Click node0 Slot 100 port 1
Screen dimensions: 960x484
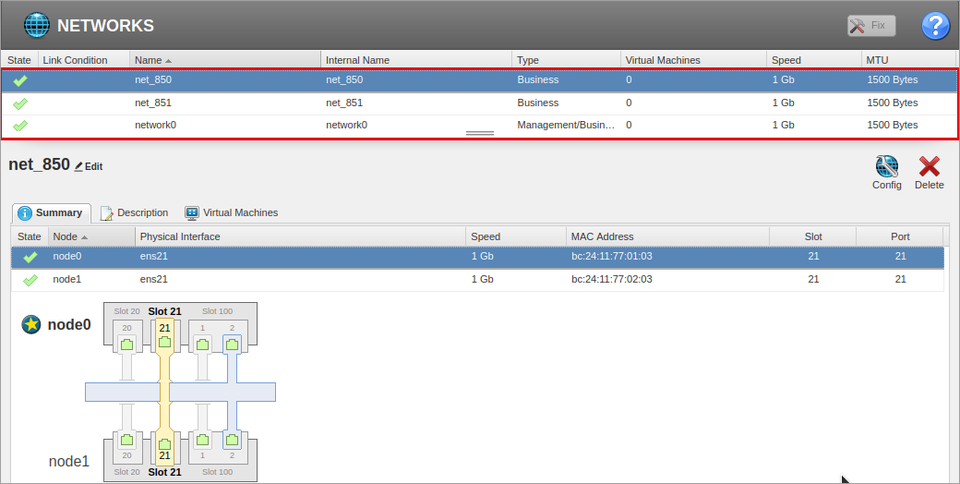click(x=203, y=343)
